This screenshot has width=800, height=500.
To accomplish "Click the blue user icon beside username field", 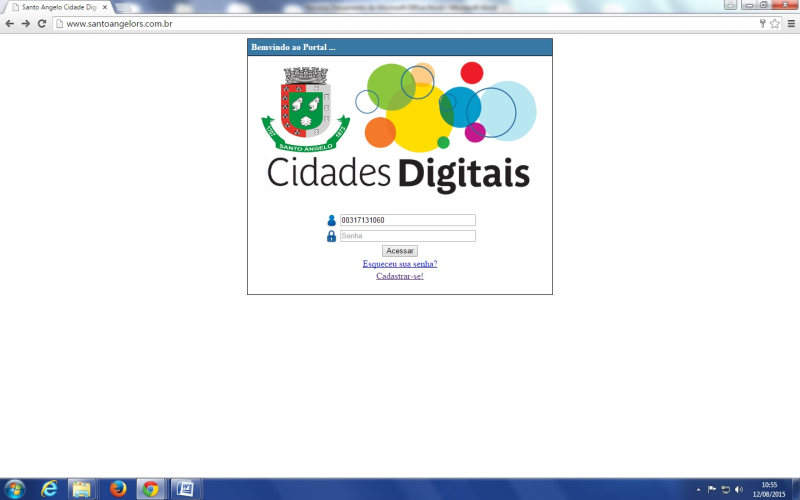I will pyautogui.click(x=331, y=220).
